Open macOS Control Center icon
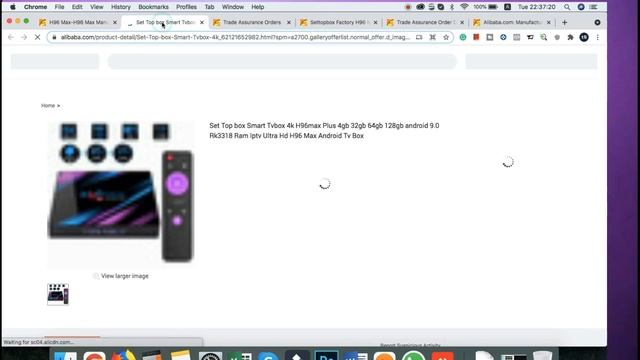 tap(593, 7)
